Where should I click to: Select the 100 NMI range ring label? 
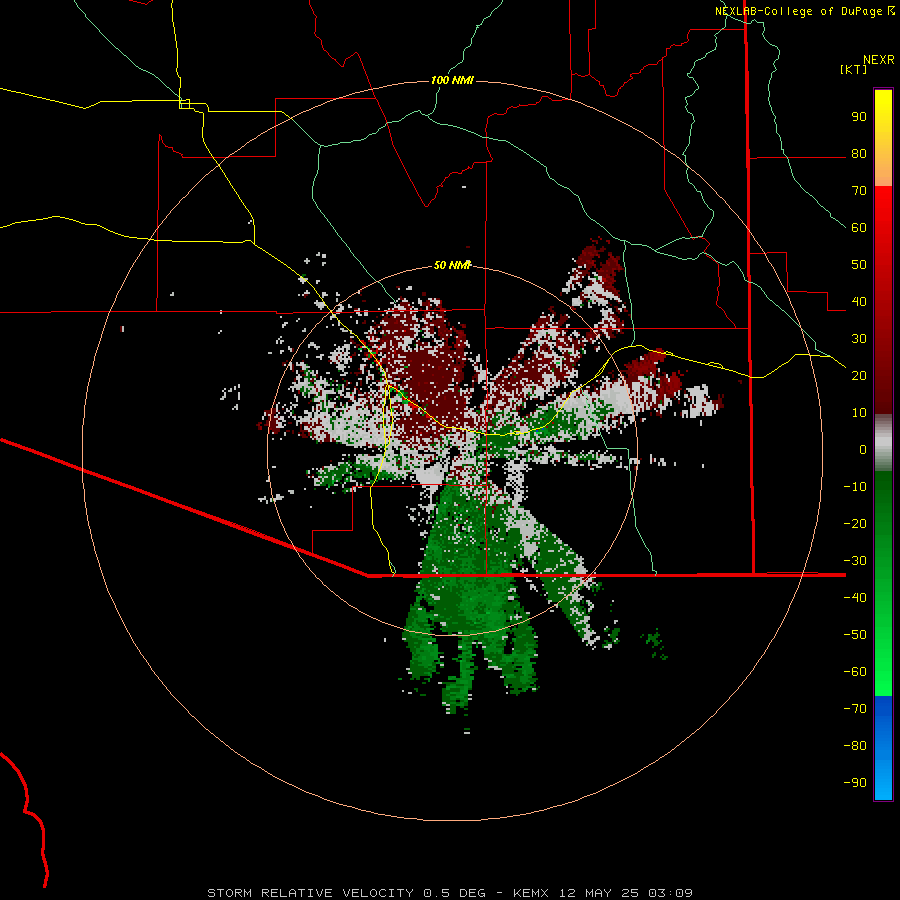coord(452,80)
